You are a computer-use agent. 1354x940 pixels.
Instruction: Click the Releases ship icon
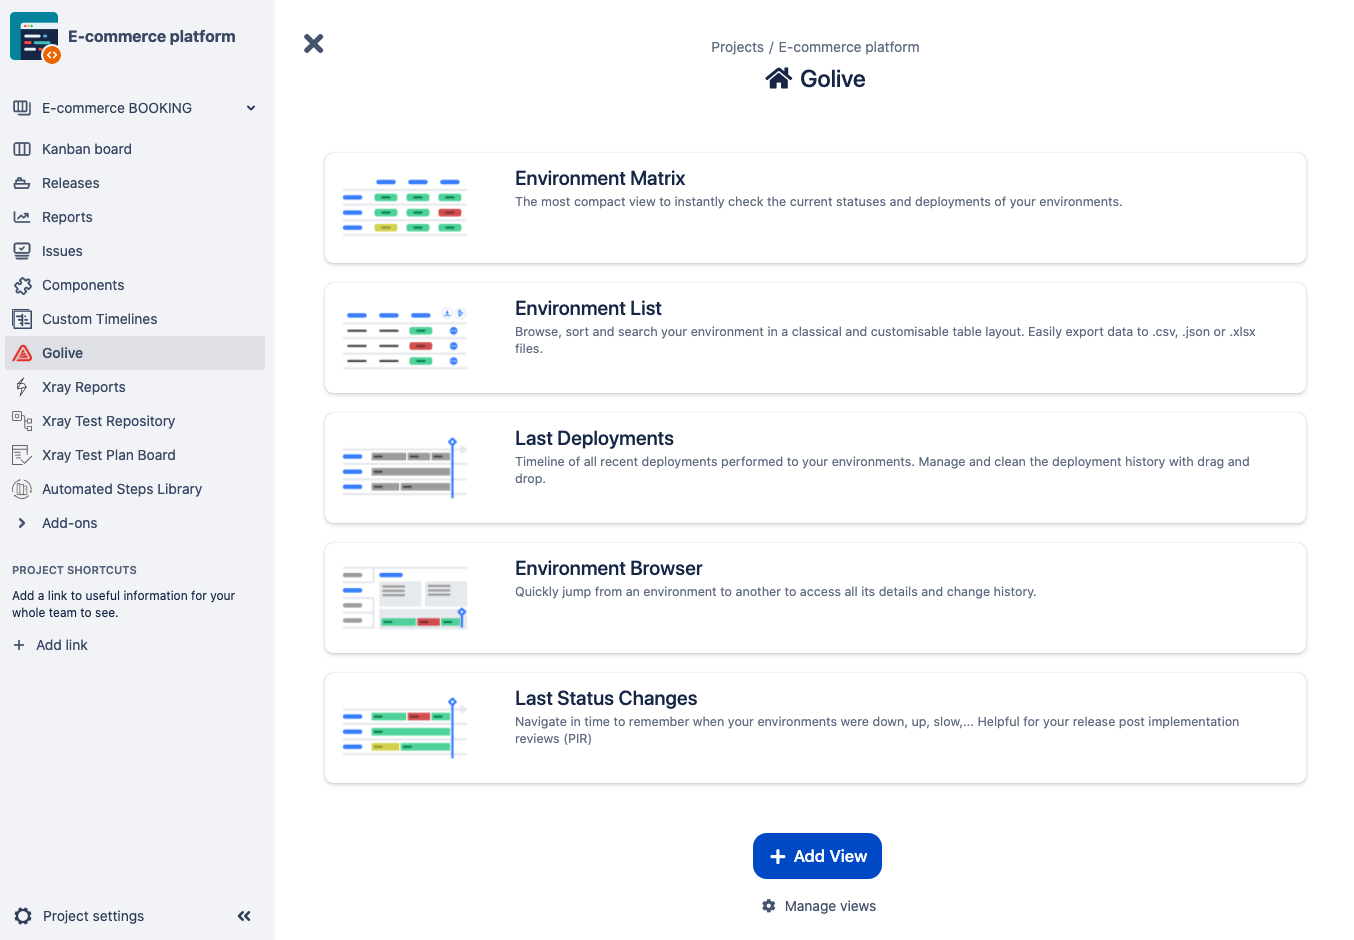22,183
